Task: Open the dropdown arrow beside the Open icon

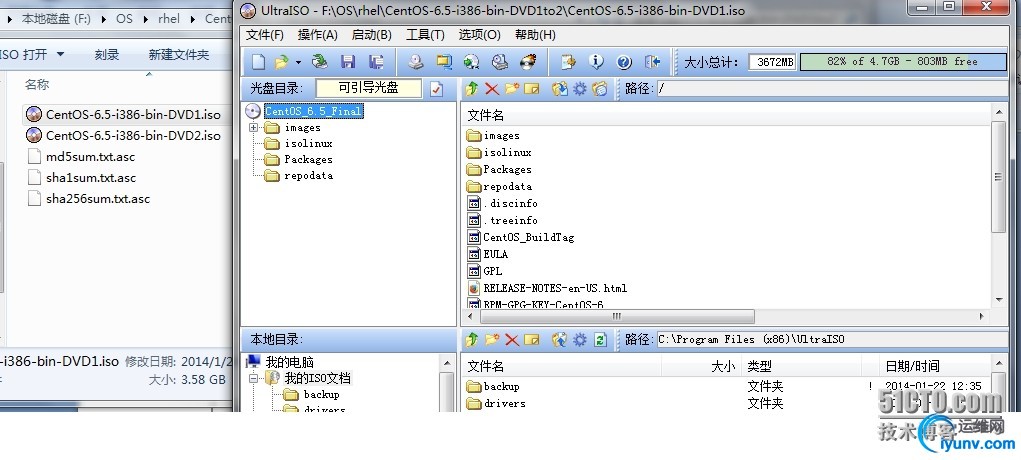Action: [298, 63]
